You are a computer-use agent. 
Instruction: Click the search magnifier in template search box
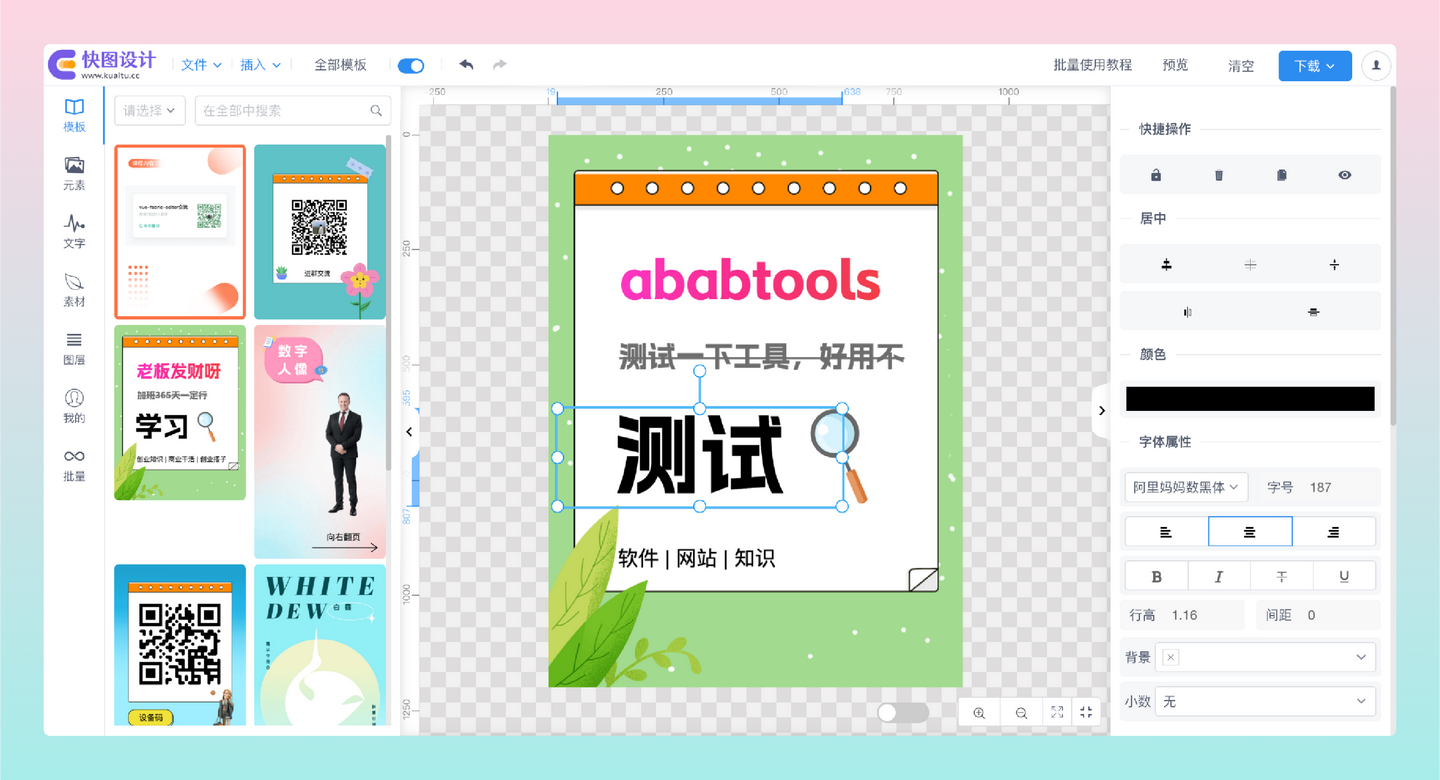click(376, 111)
